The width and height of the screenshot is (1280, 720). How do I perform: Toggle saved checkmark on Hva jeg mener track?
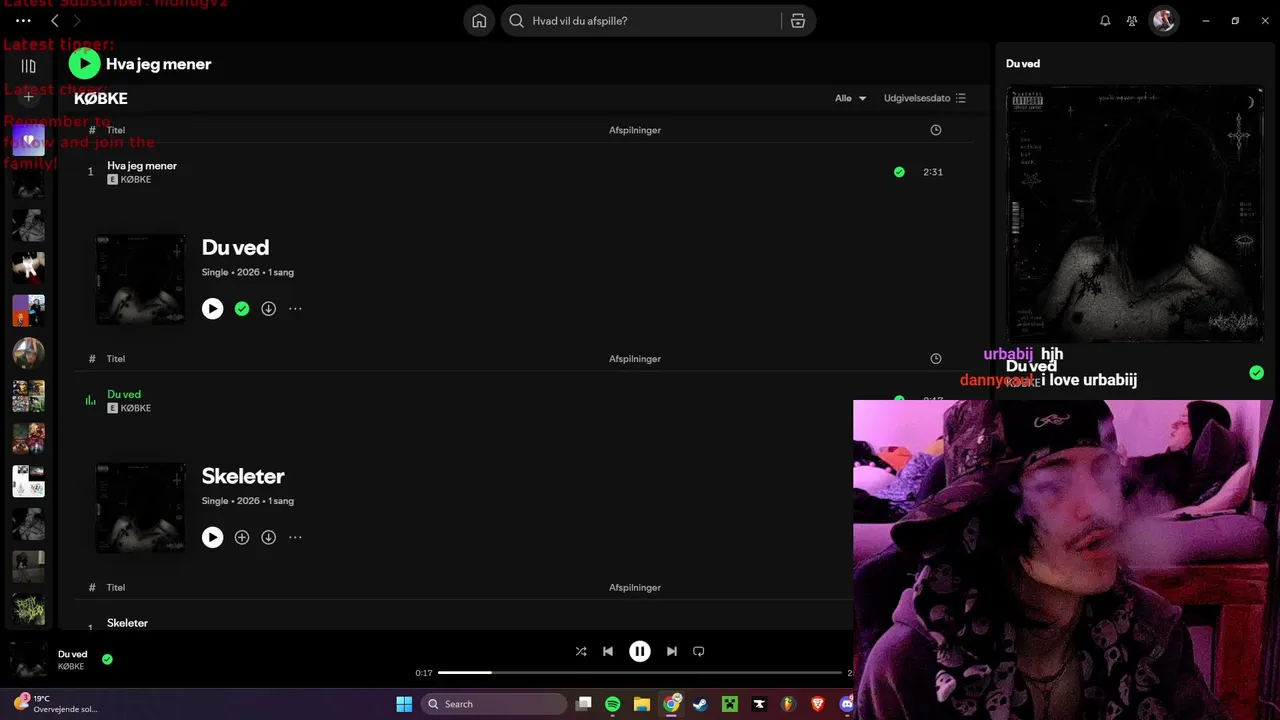(899, 172)
